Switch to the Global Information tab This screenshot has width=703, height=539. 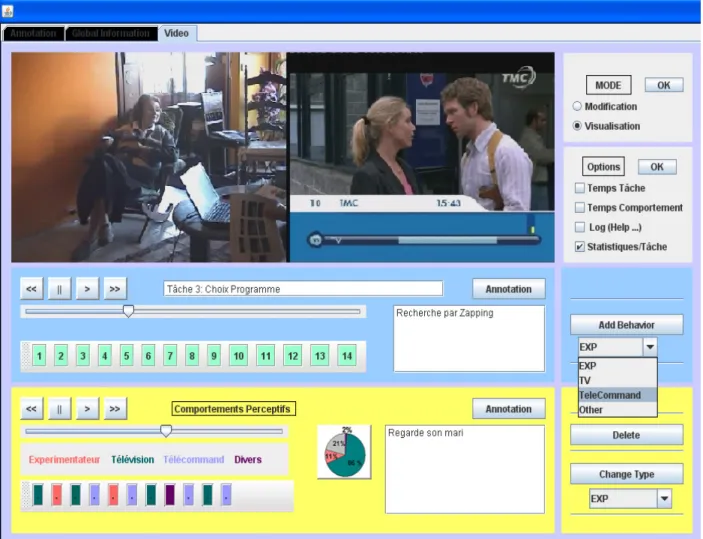[111, 33]
